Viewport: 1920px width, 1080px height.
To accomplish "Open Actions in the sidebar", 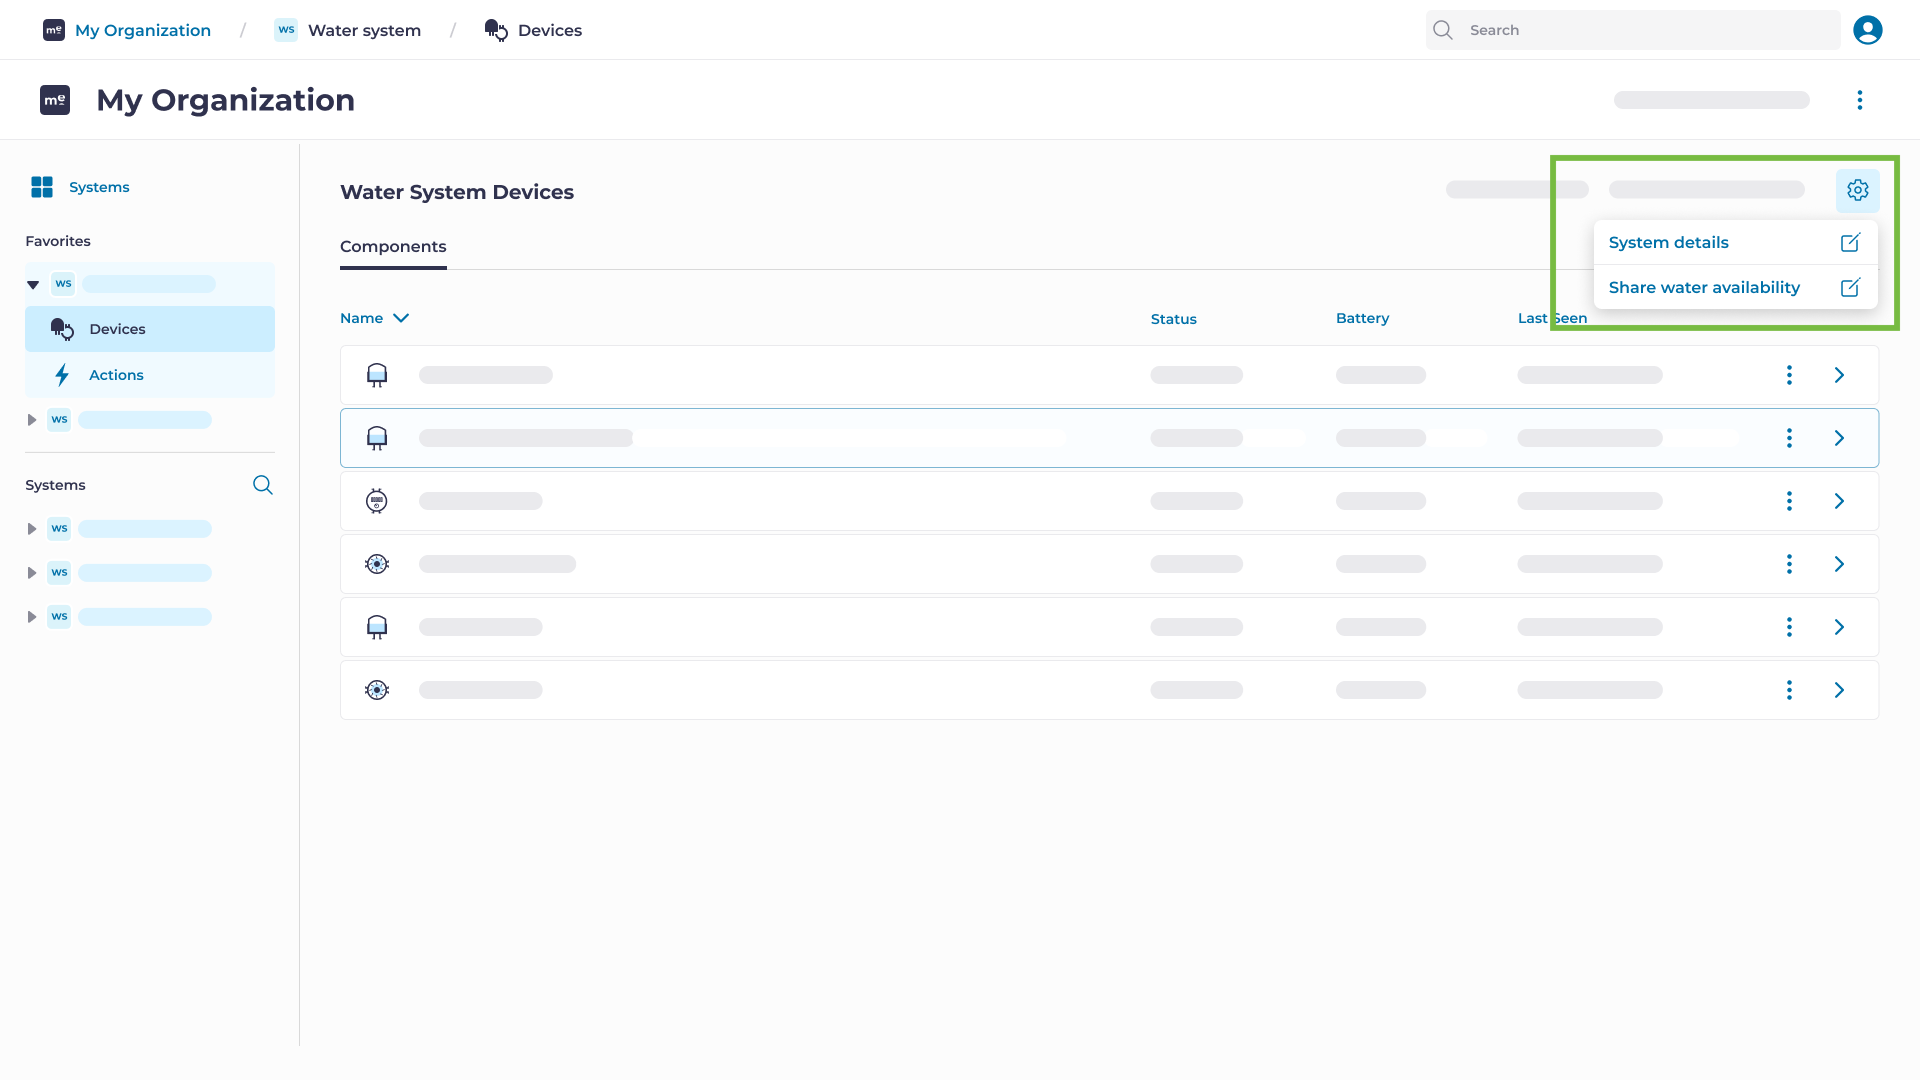I will tap(150, 375).
